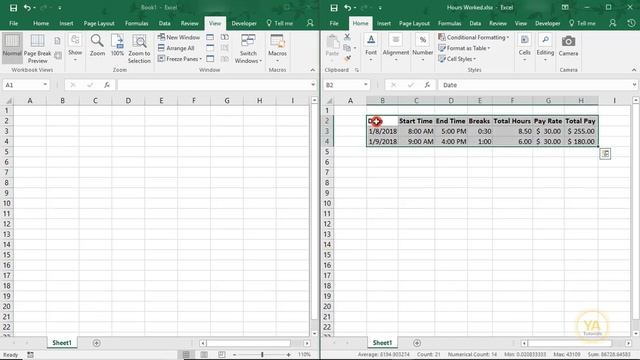Viewport: 640px width, 360px height.
Task: Click the Format Painter brush icon
Action: 347,59
